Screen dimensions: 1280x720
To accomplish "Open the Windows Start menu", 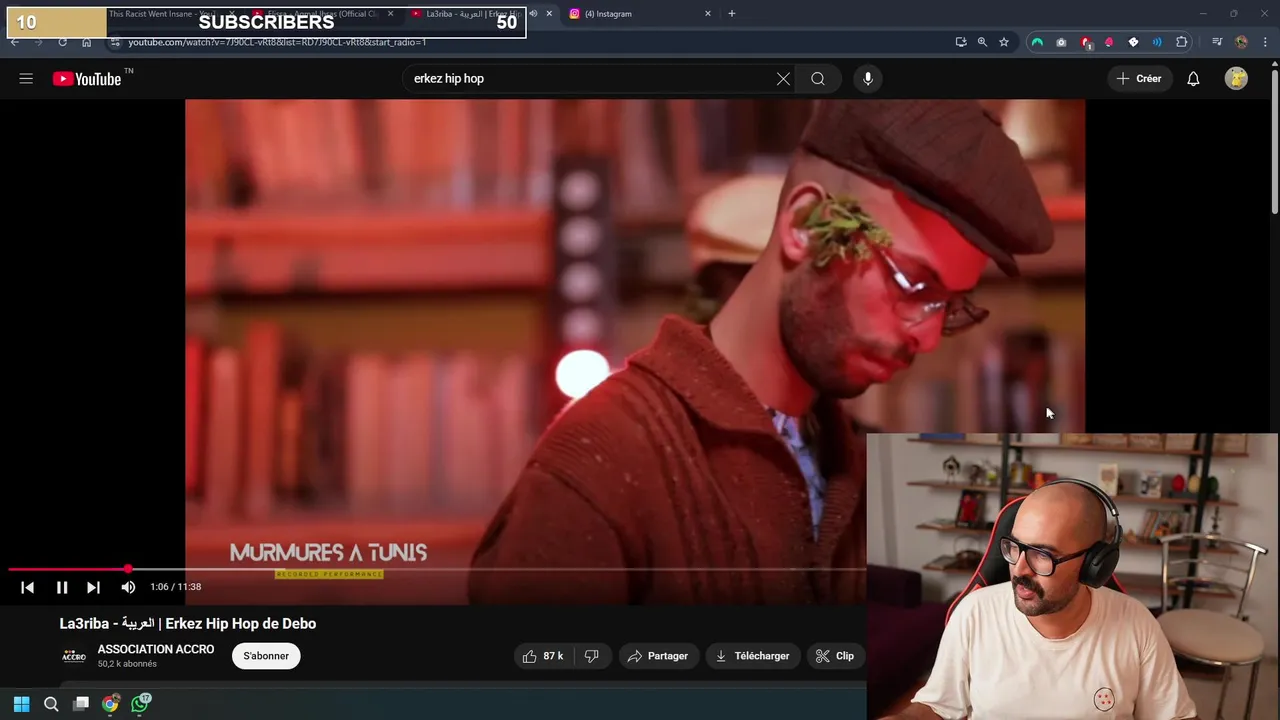I will click(21, 704).
